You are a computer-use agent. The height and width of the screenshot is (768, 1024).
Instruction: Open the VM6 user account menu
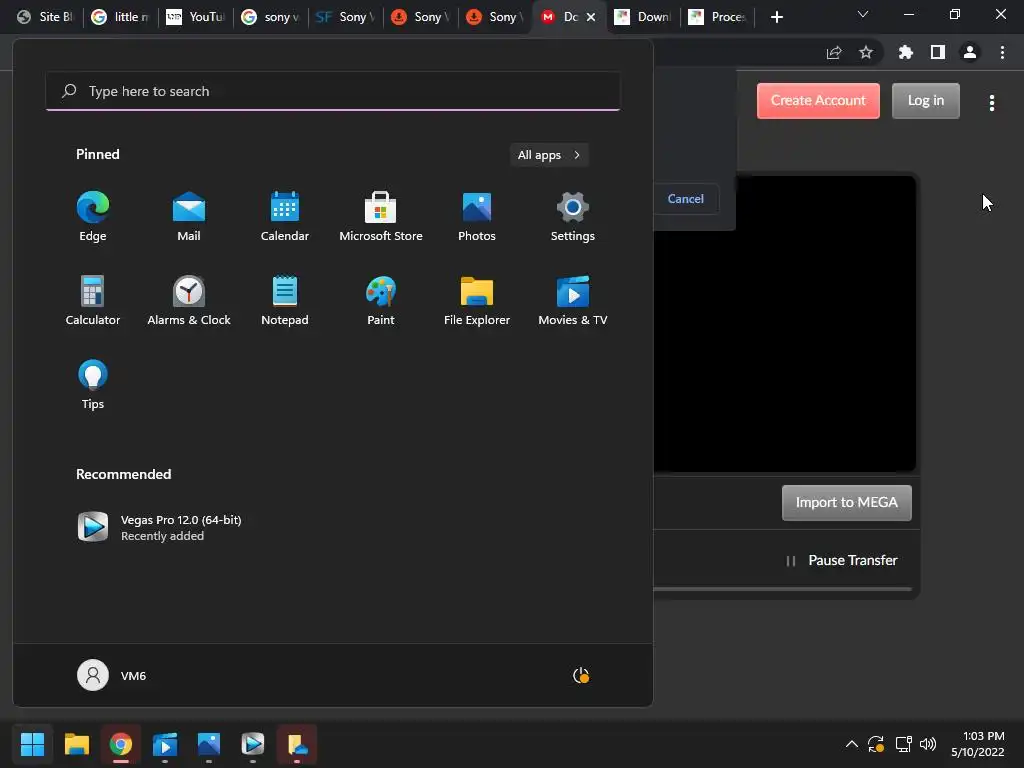[x=112, y=675]
